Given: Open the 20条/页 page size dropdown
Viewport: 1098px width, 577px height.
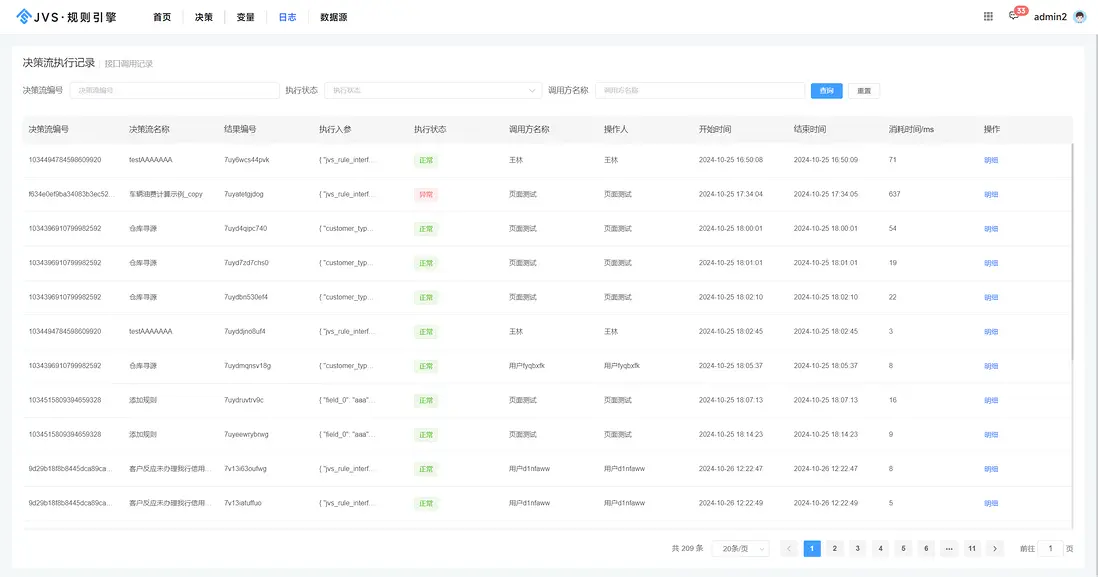Looking at the screenshot, I should [740, 548].
